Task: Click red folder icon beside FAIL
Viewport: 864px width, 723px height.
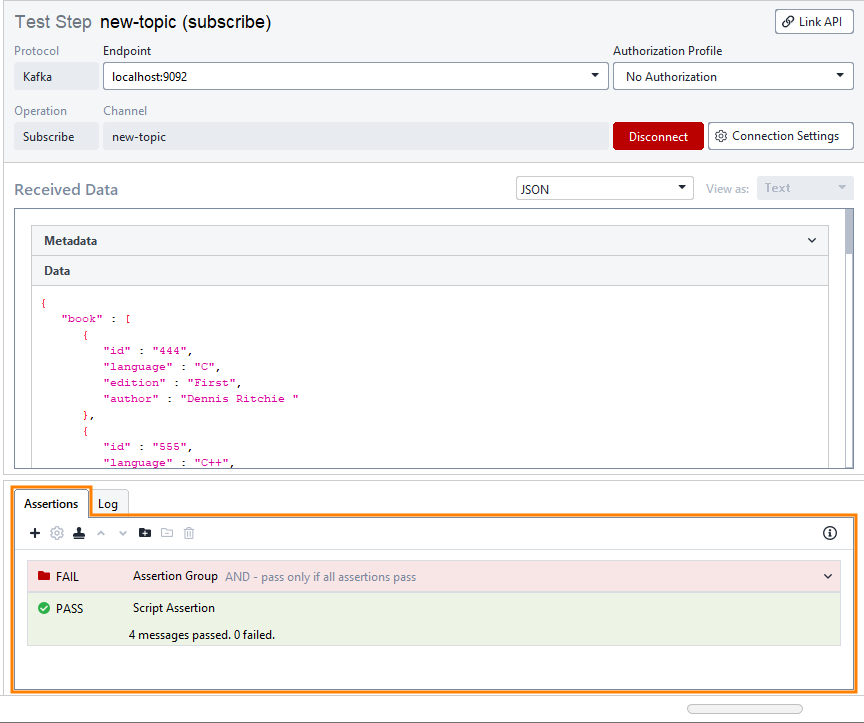Action: coord(44,576)
